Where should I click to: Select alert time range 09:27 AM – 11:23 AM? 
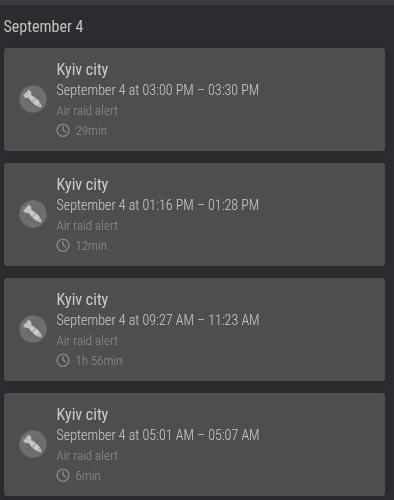point(158,320)
